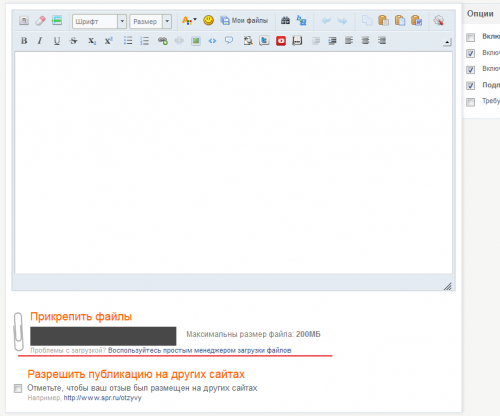Redo the last action
Screen dimensions: 500x416
tap(342, 21)
